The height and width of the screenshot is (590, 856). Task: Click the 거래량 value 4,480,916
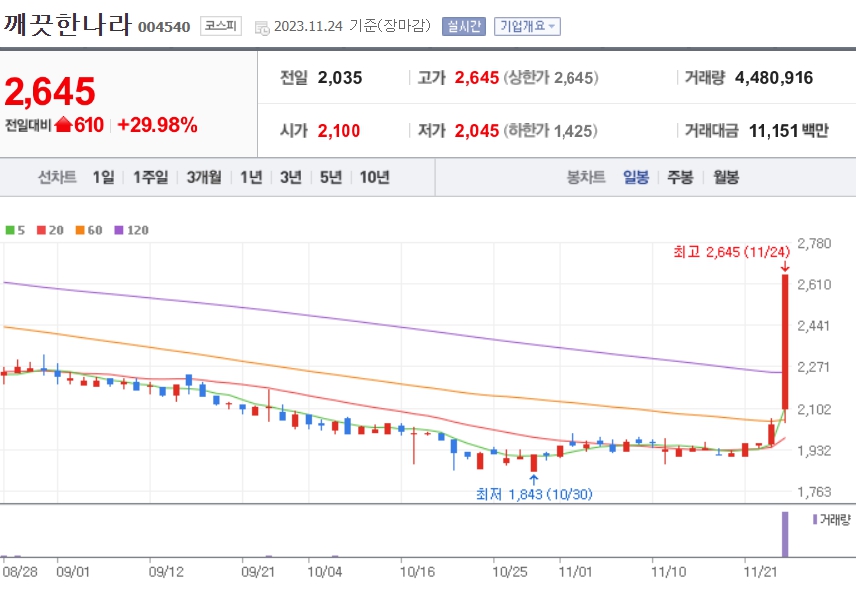tap(774, 78)
